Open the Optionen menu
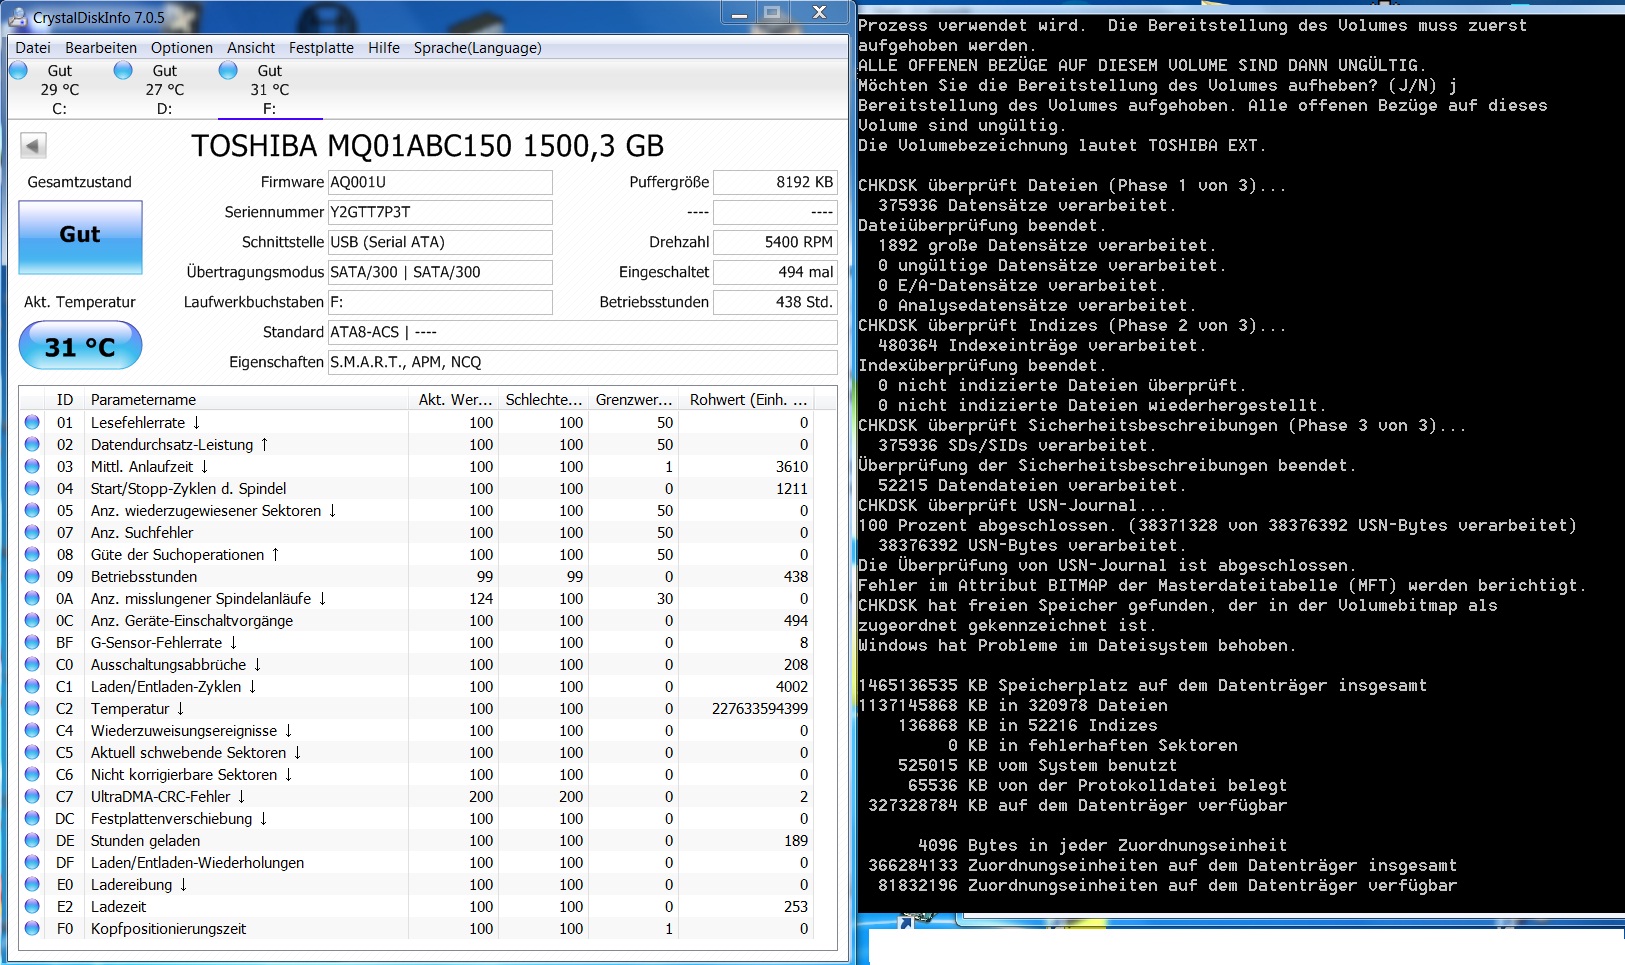 pos(182,48)
